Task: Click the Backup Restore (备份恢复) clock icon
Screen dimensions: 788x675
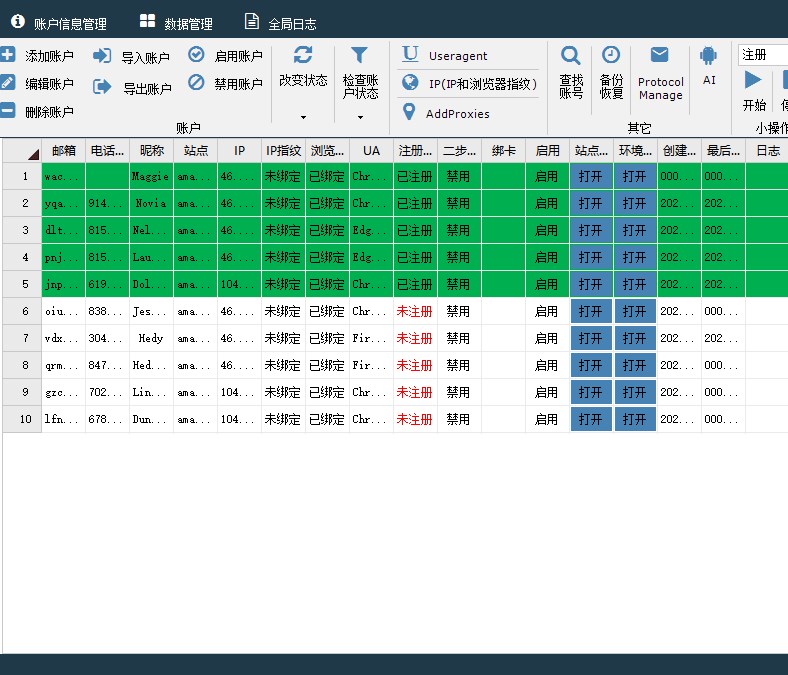Action: (x=611, y=55)
